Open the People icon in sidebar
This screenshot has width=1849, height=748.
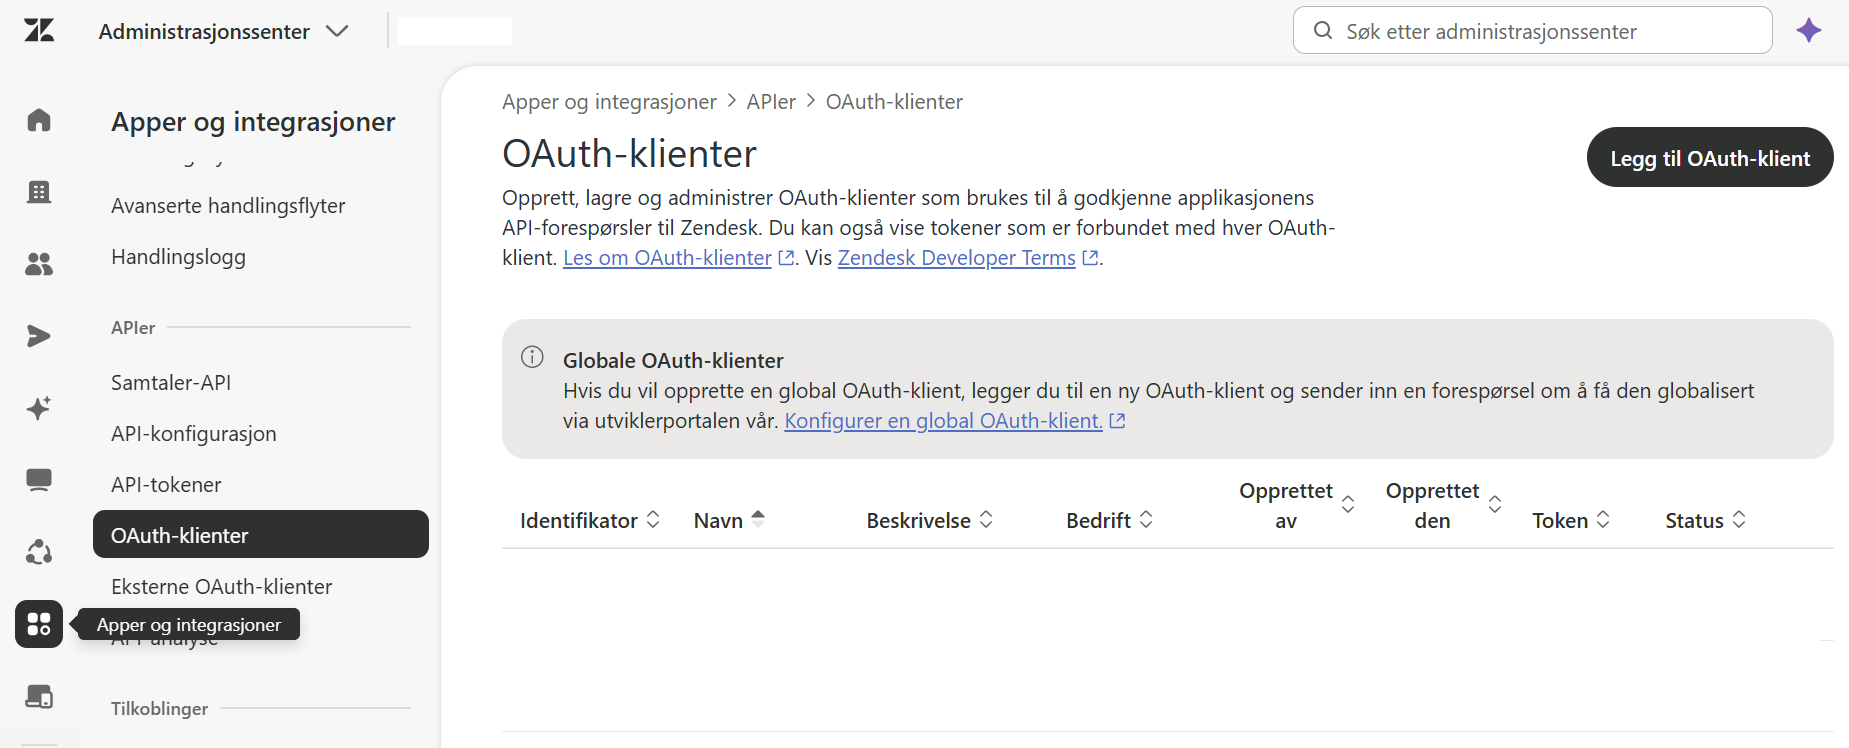coord(39,264)
